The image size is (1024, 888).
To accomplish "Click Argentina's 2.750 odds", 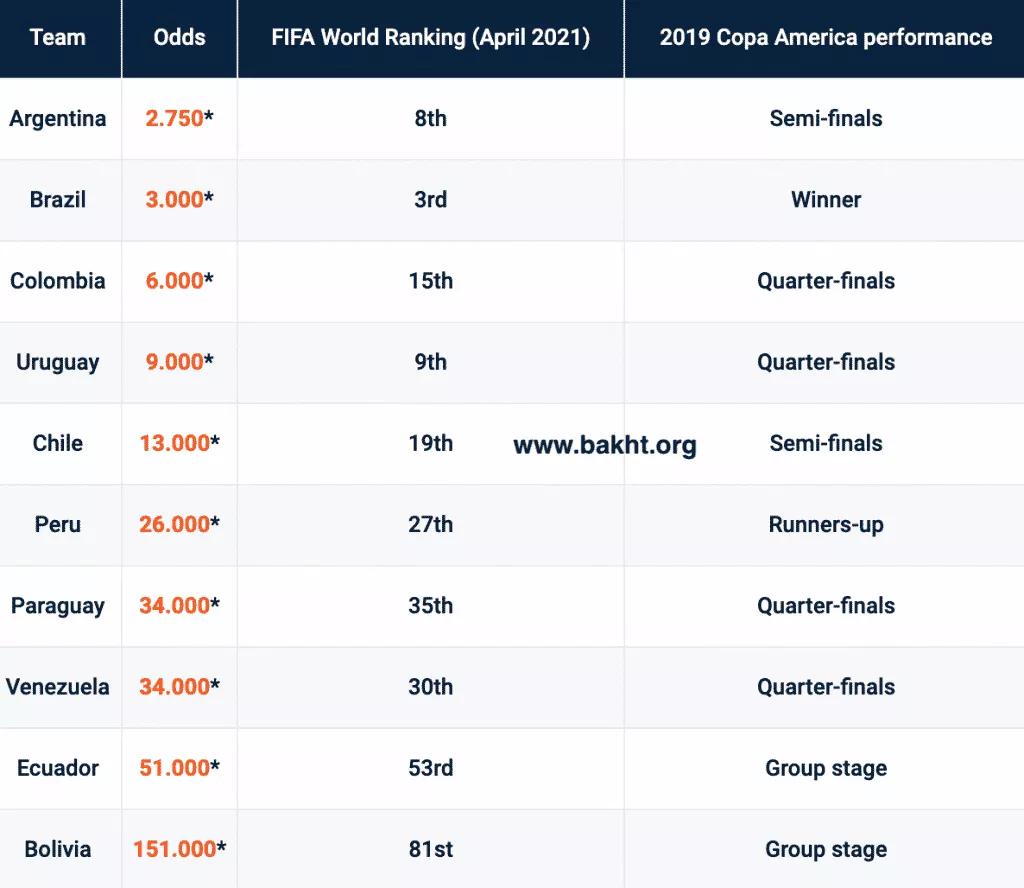I will [174, 118].
